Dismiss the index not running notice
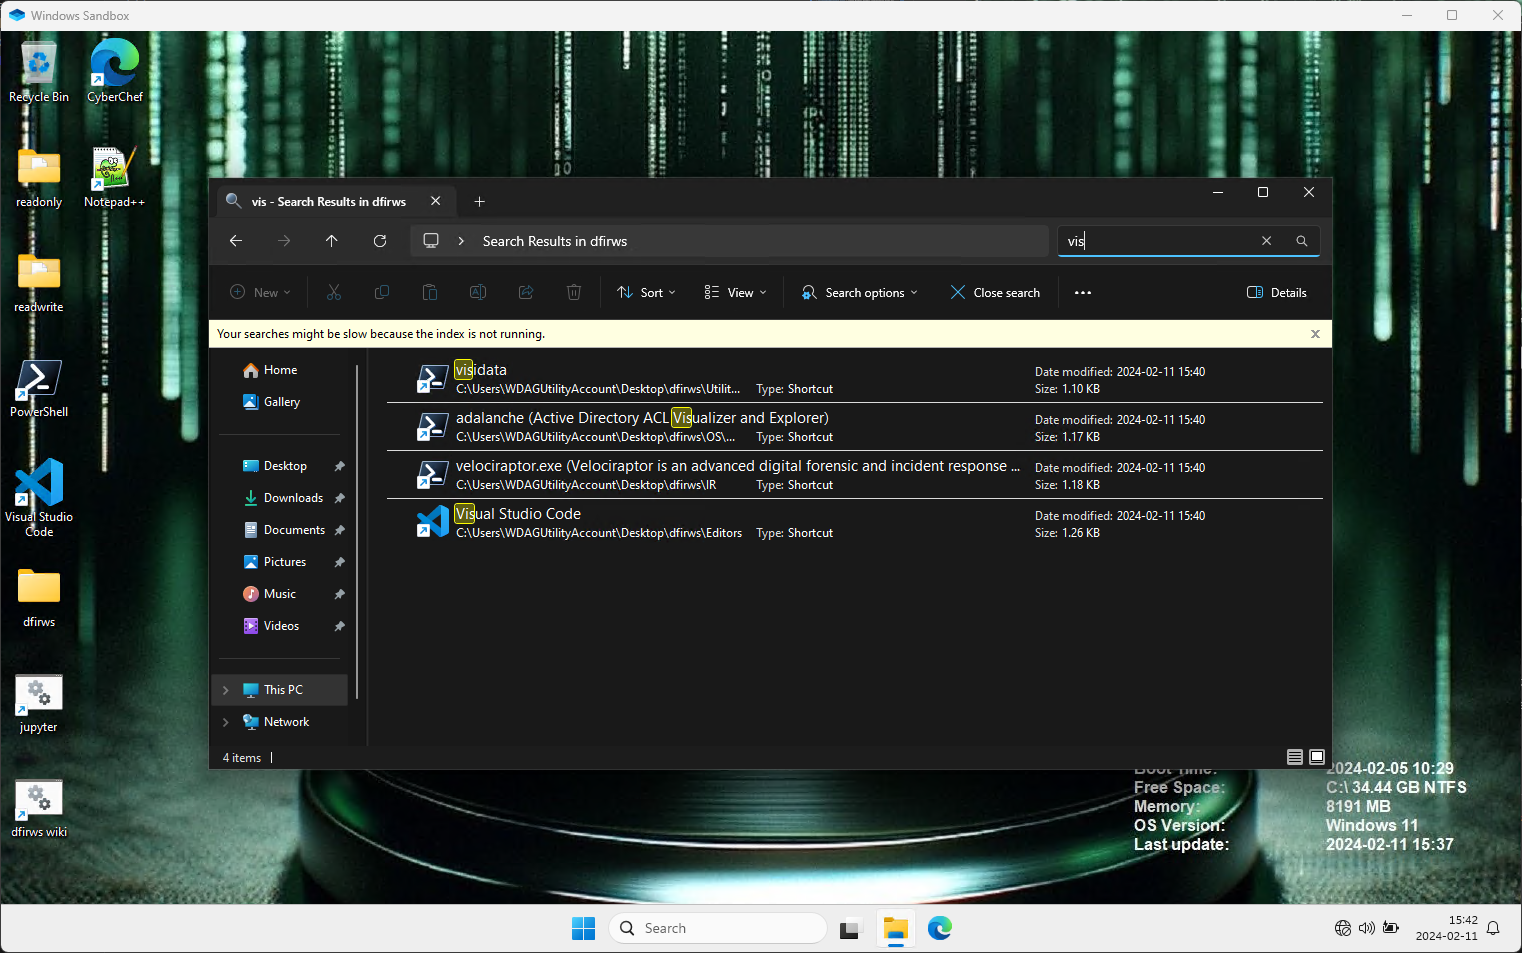 [x=1315, y=334]
